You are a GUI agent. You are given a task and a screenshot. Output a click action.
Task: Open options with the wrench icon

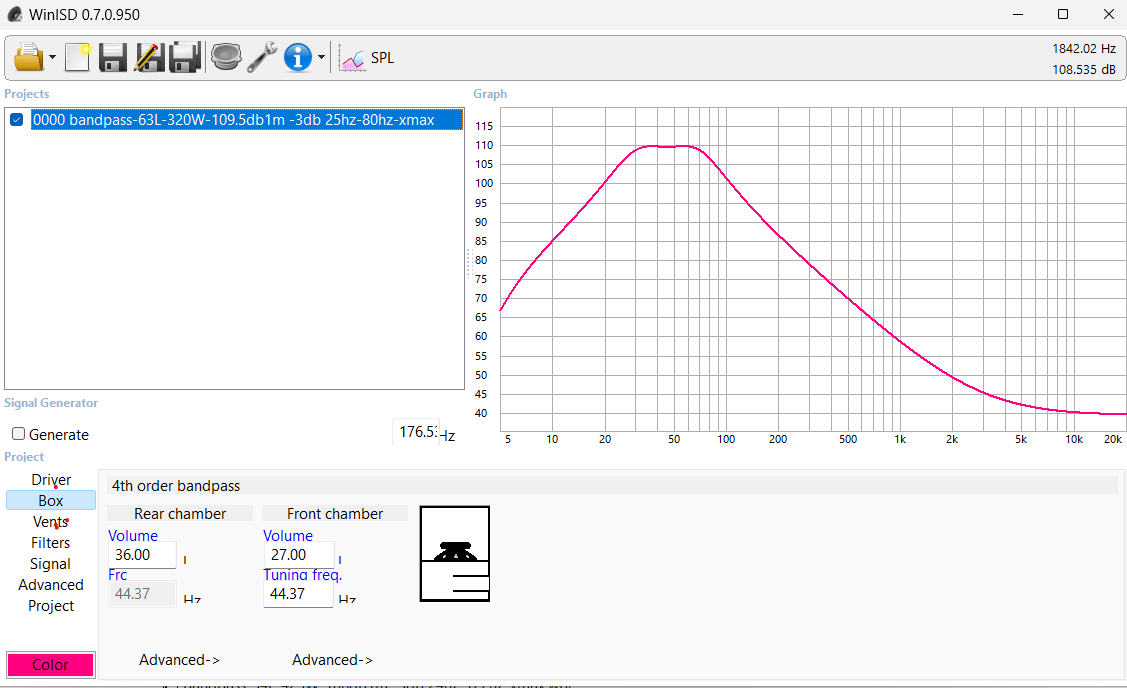point(262,58)
